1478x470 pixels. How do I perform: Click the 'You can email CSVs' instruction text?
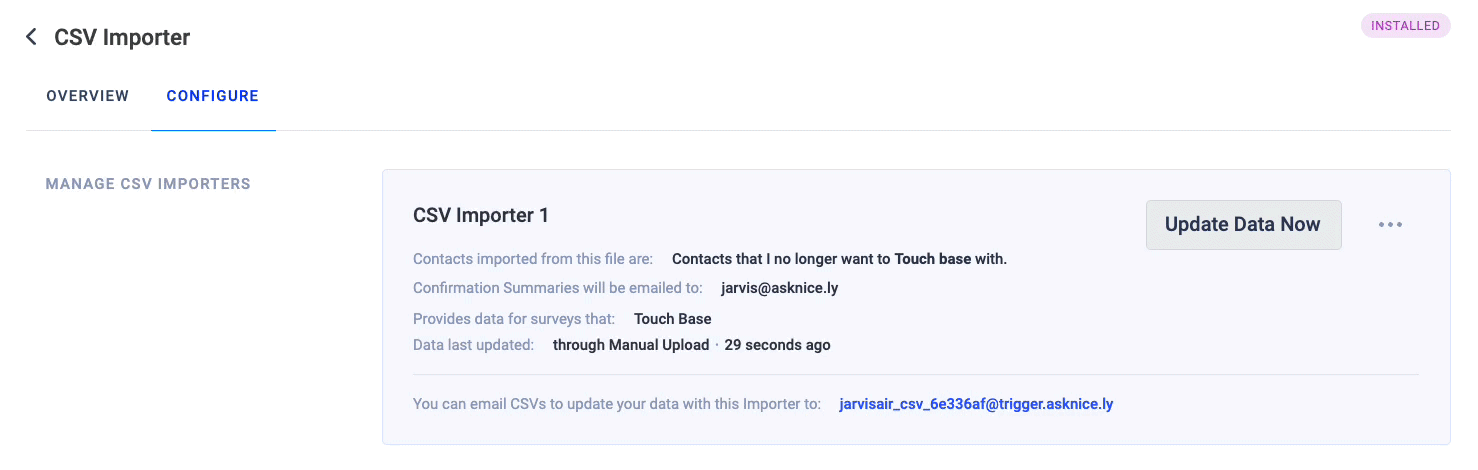pos(617,405)
